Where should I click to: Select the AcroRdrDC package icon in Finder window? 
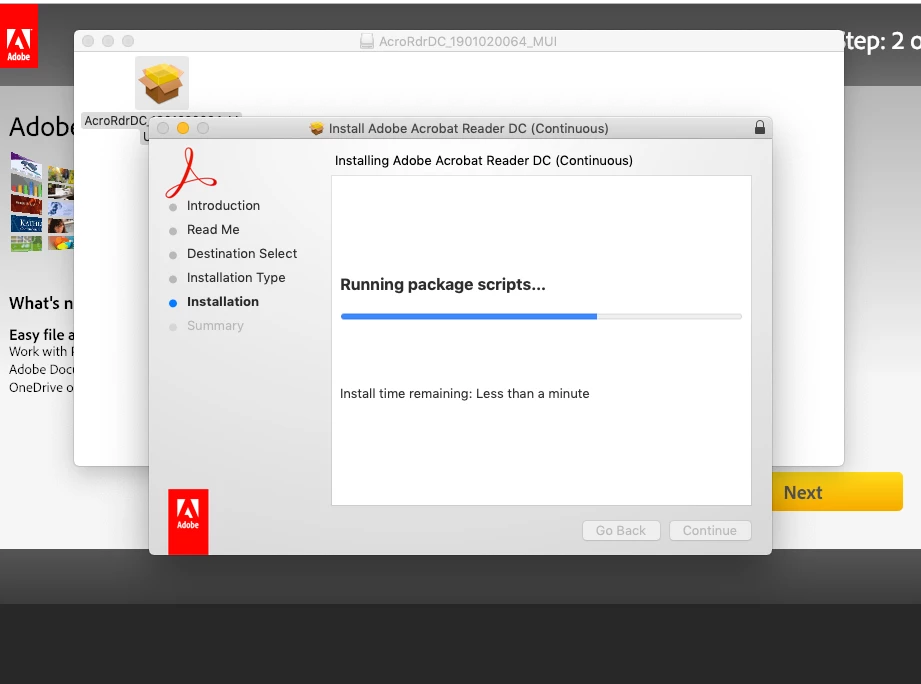click(162, 83)
